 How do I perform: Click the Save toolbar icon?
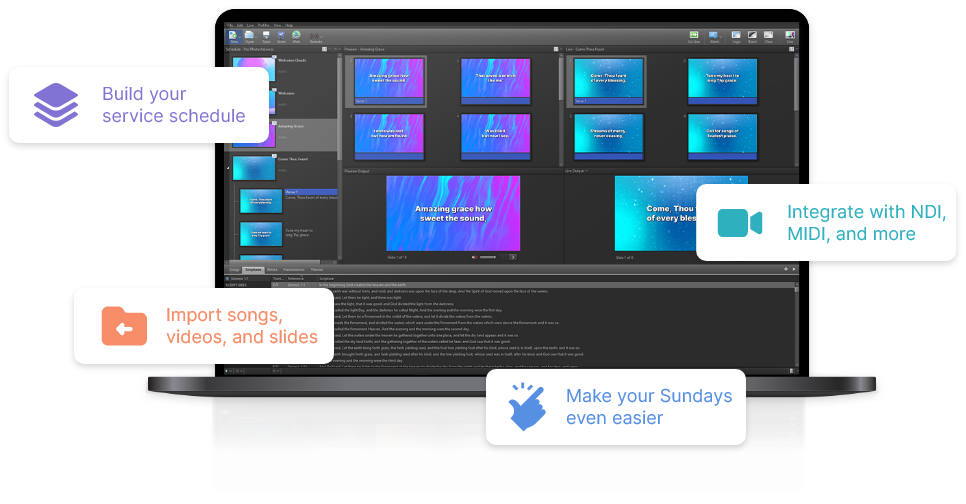click(x=266, y=36)
